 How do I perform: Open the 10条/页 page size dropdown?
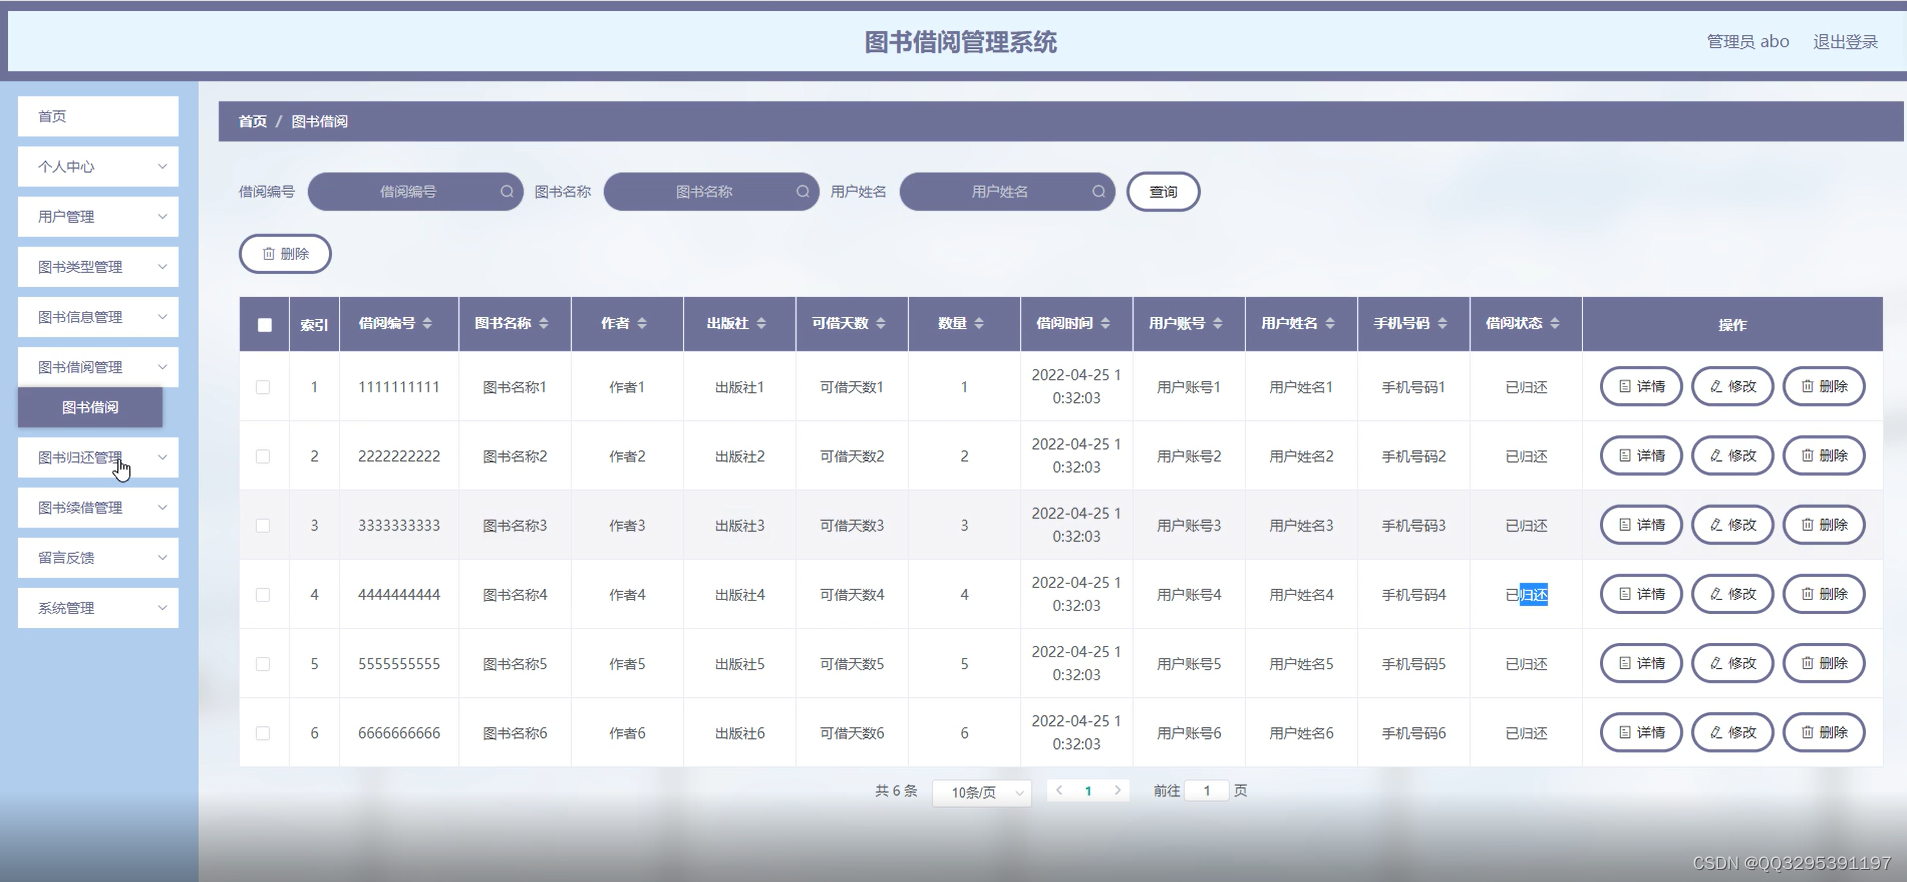982,792
